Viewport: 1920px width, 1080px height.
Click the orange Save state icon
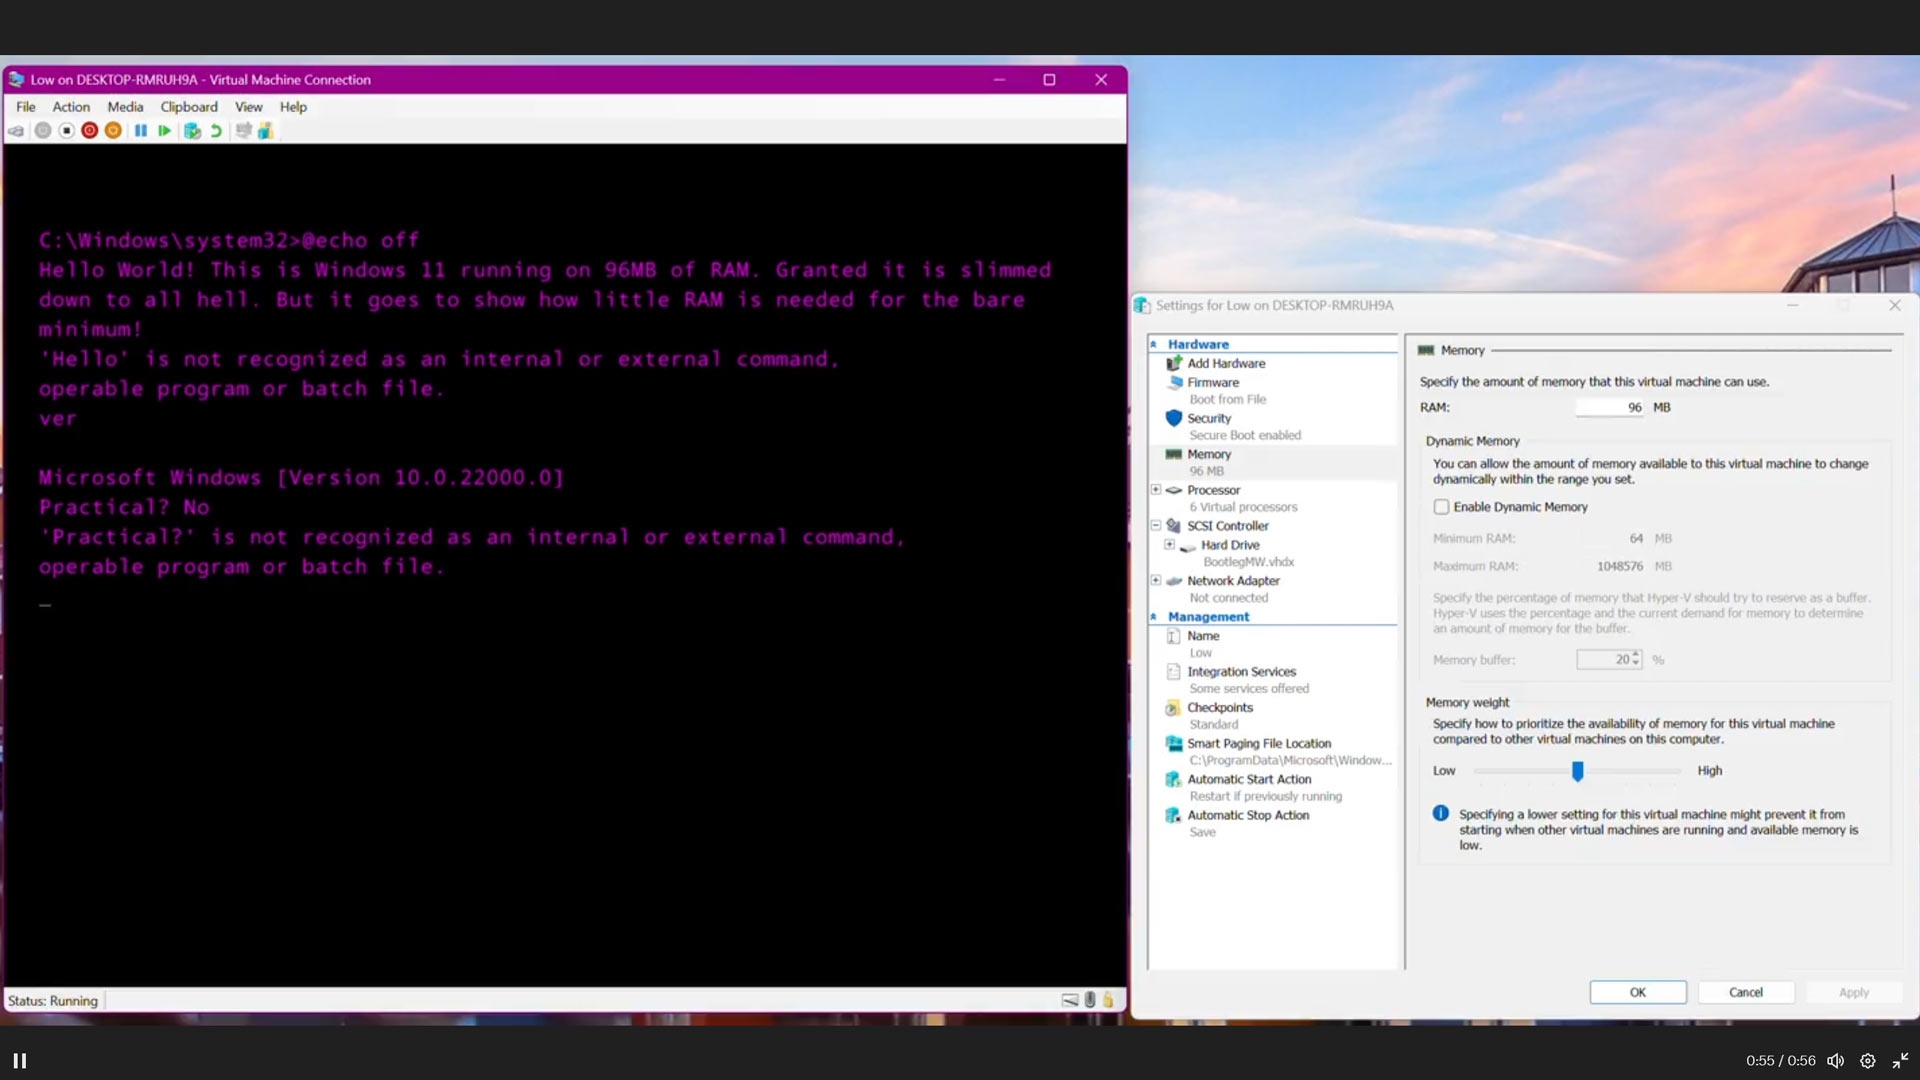click(113, 131)
